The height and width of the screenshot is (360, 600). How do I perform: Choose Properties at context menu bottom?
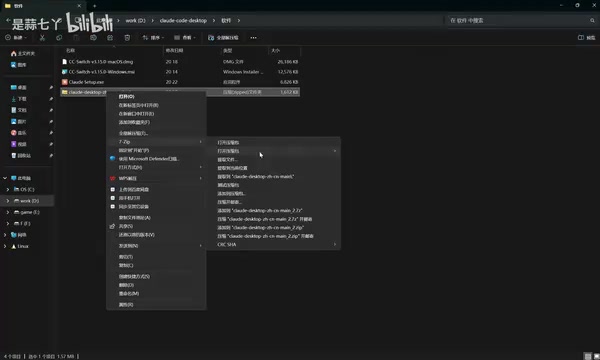[156, 305]
